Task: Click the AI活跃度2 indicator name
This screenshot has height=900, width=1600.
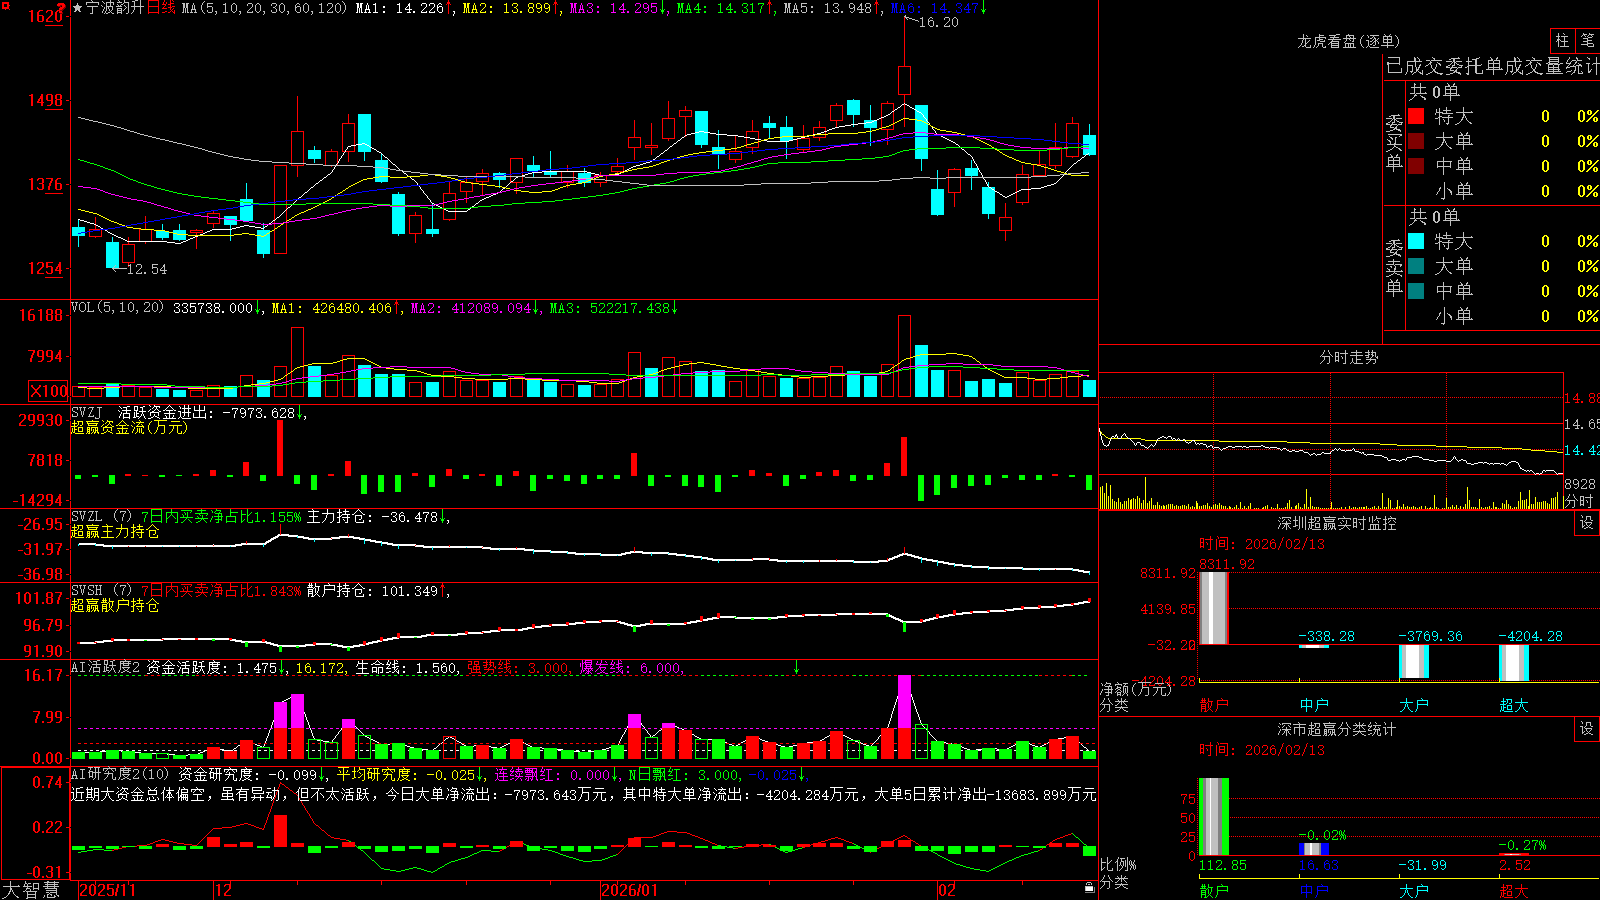Action: point(106,668)
